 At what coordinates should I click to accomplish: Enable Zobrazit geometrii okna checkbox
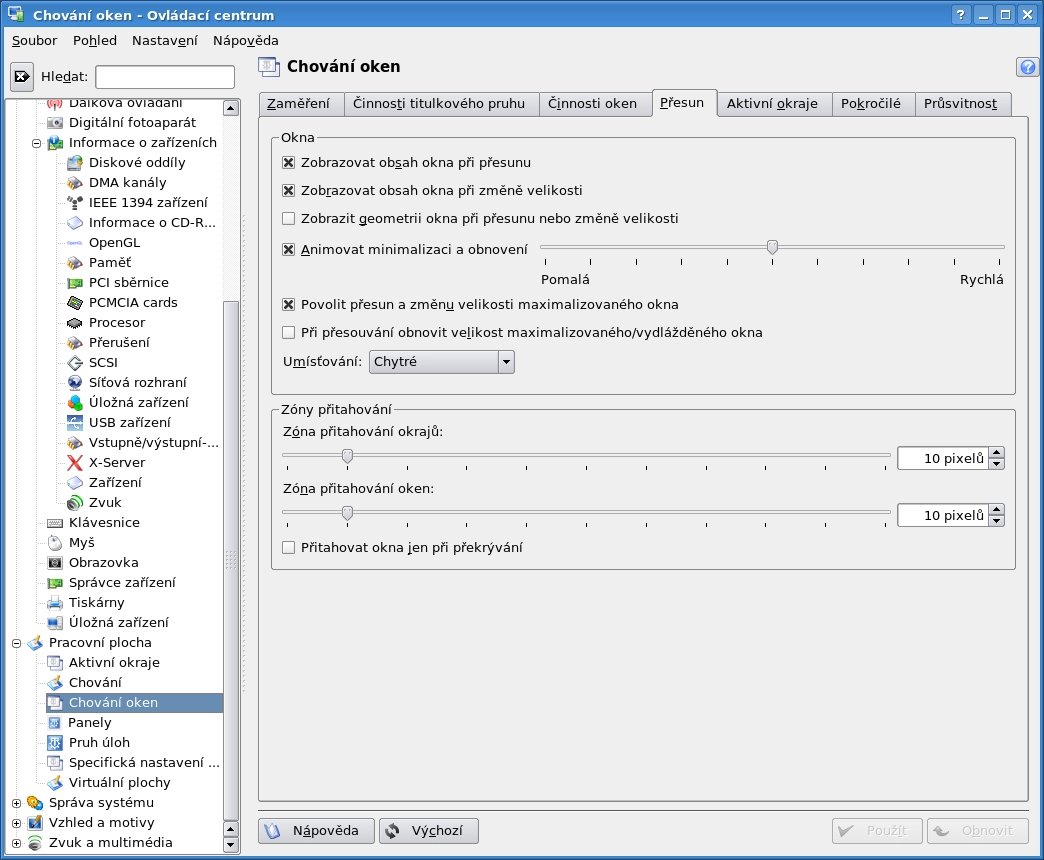tap(288, 218)
